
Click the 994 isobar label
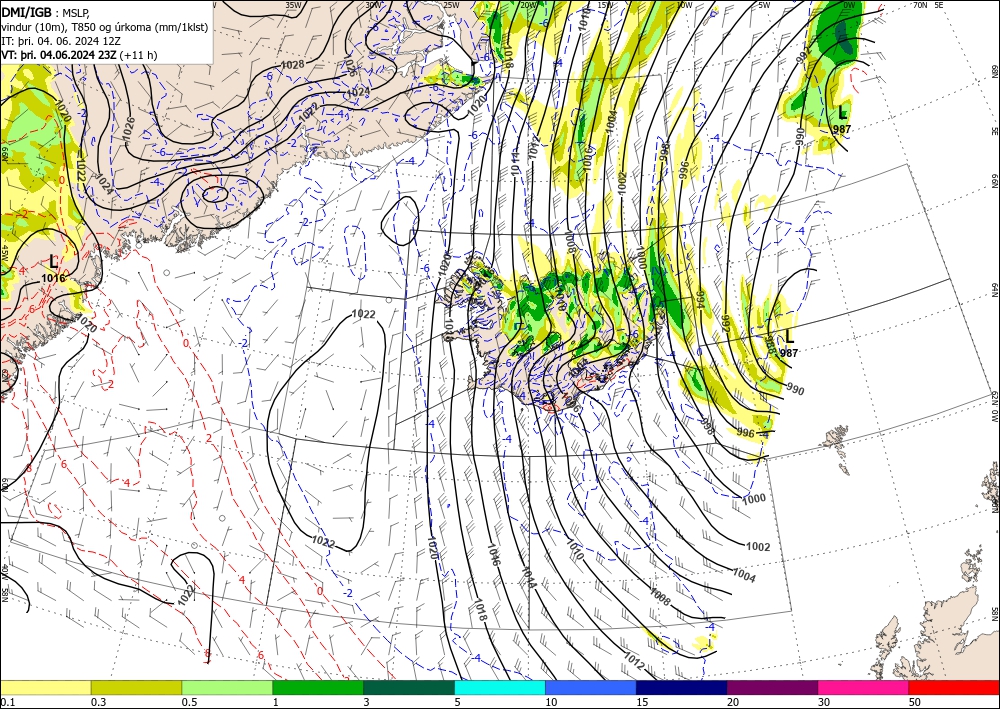(x=700, y=300)
